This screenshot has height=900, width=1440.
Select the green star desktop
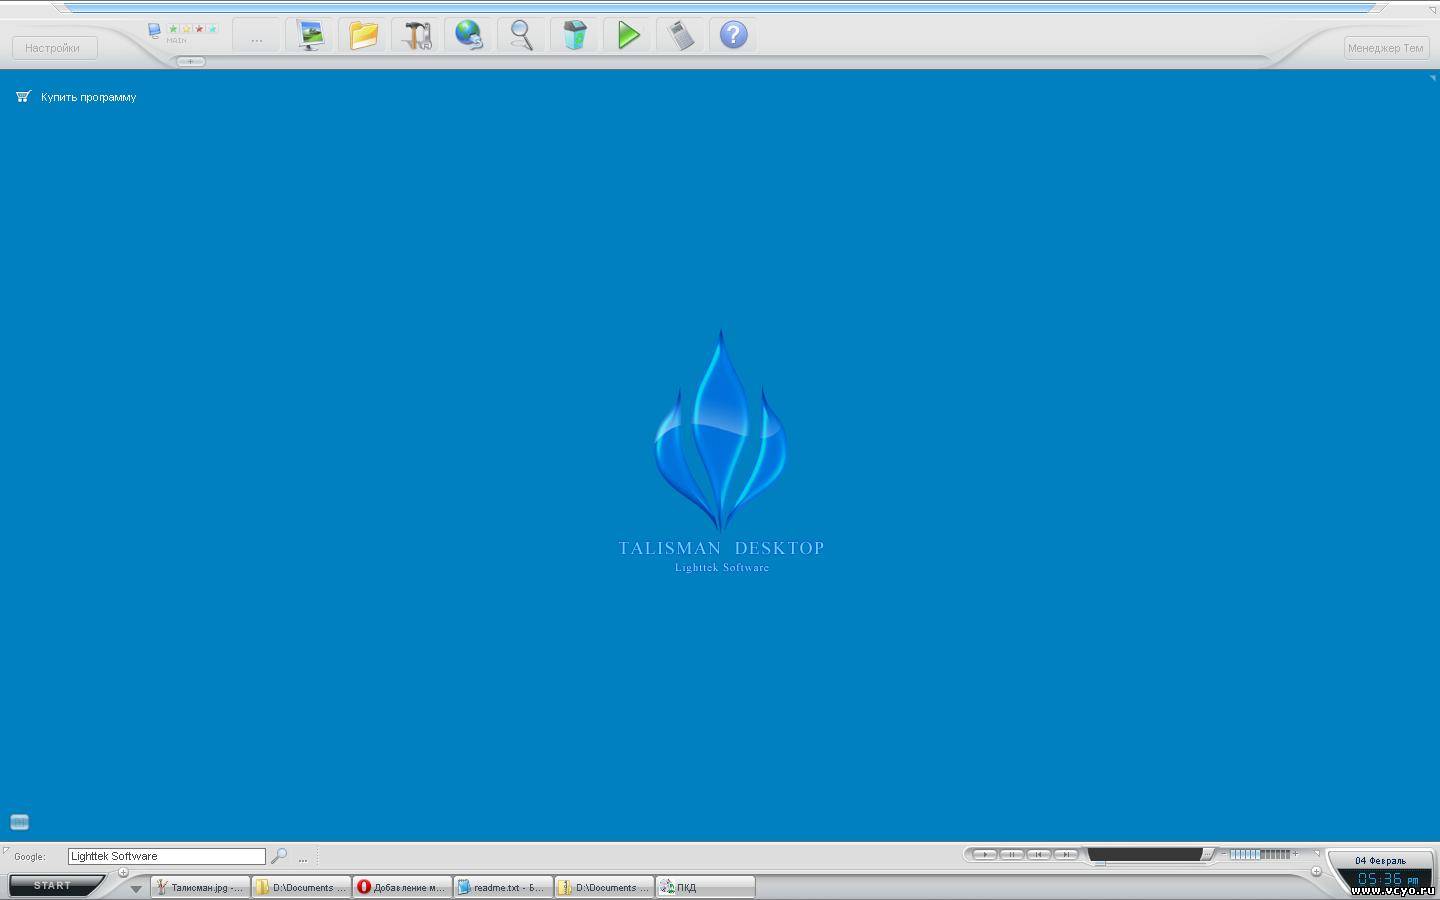173,28
